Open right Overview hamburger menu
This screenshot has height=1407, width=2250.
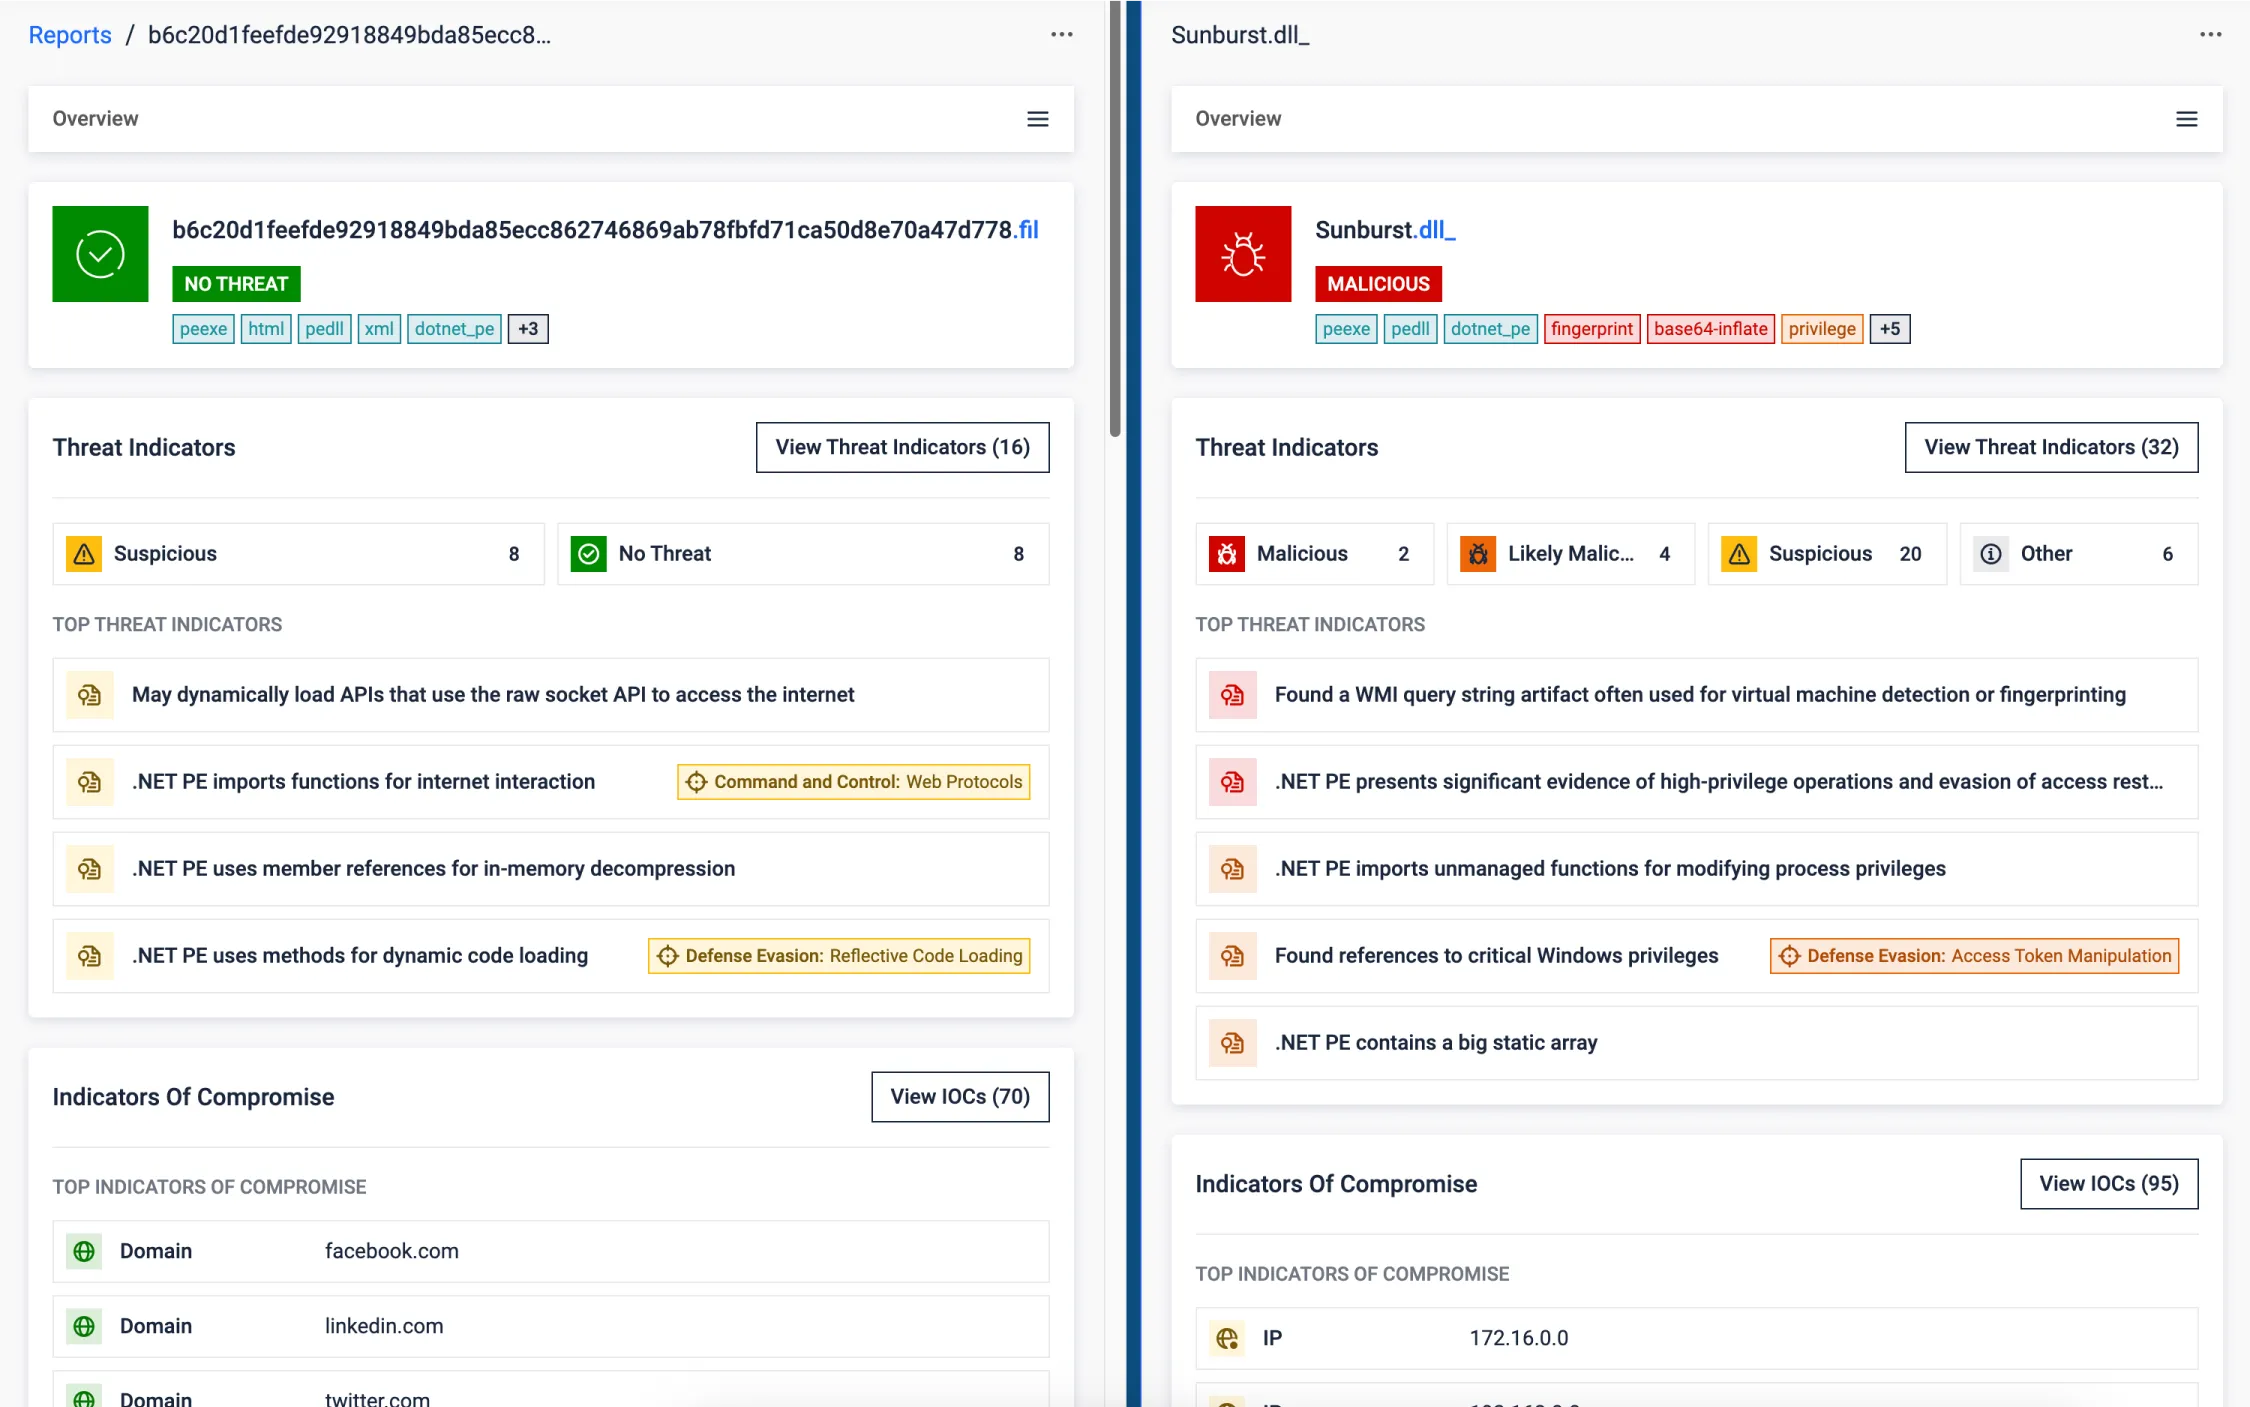click(2186, 119)
